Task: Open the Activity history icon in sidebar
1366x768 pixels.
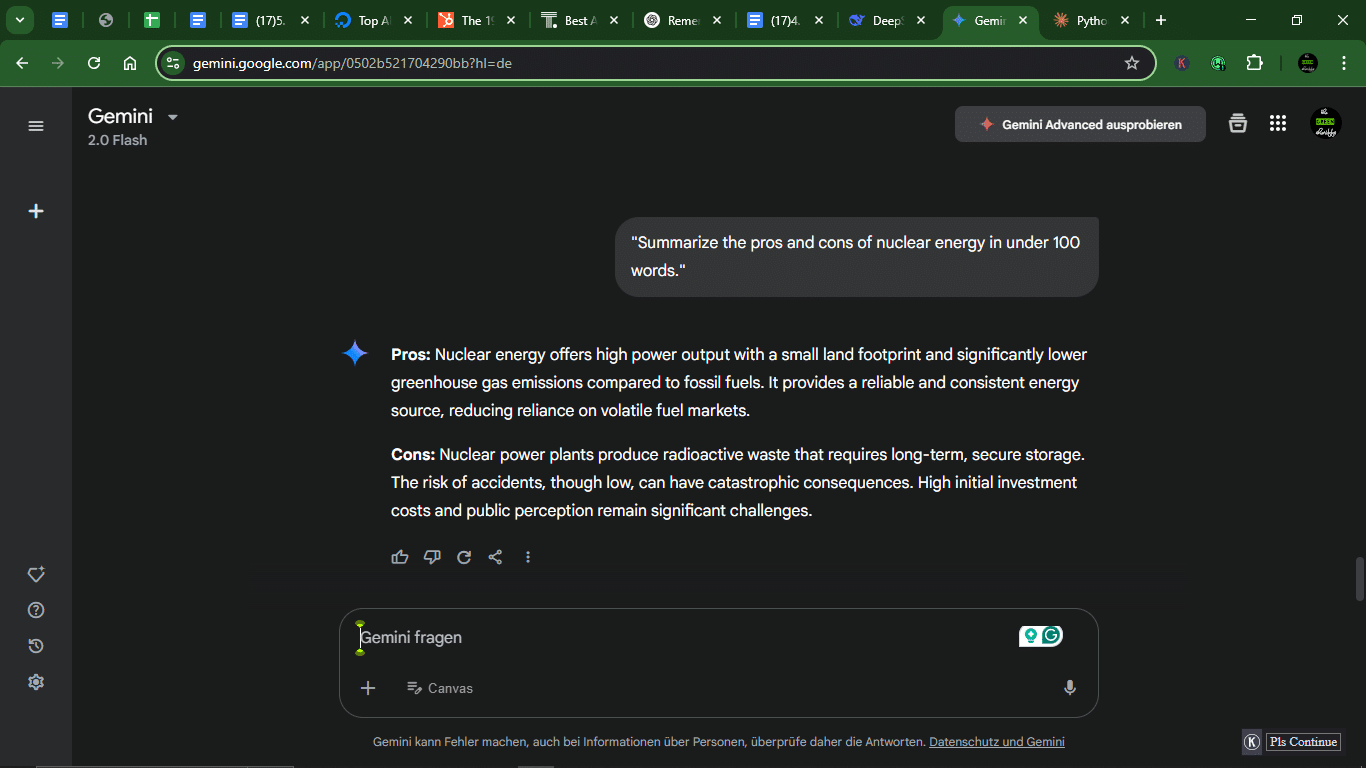Action: (36, 646)
